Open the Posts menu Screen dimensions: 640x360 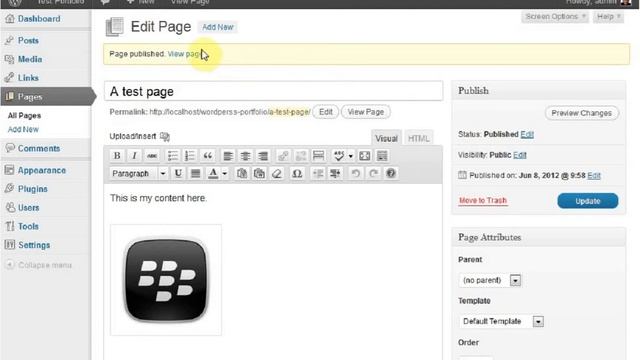point(28,40)
